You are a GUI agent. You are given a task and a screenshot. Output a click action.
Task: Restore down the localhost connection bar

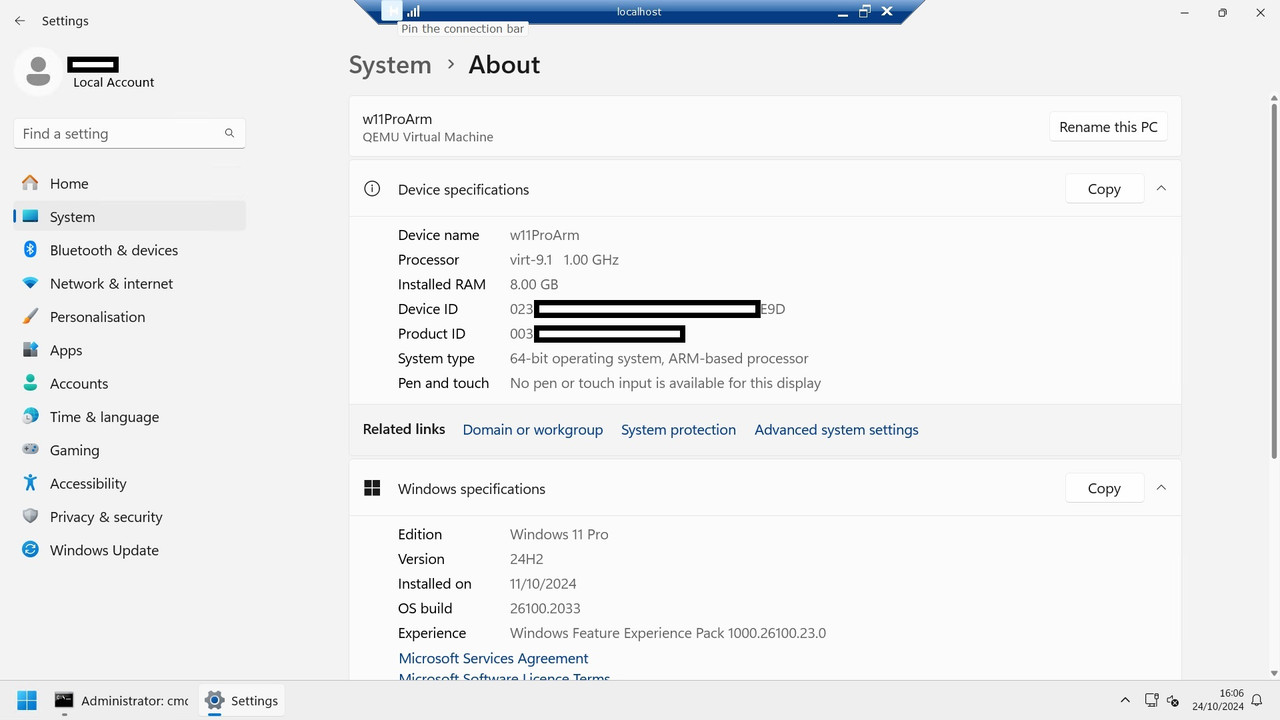coord(864,11)
